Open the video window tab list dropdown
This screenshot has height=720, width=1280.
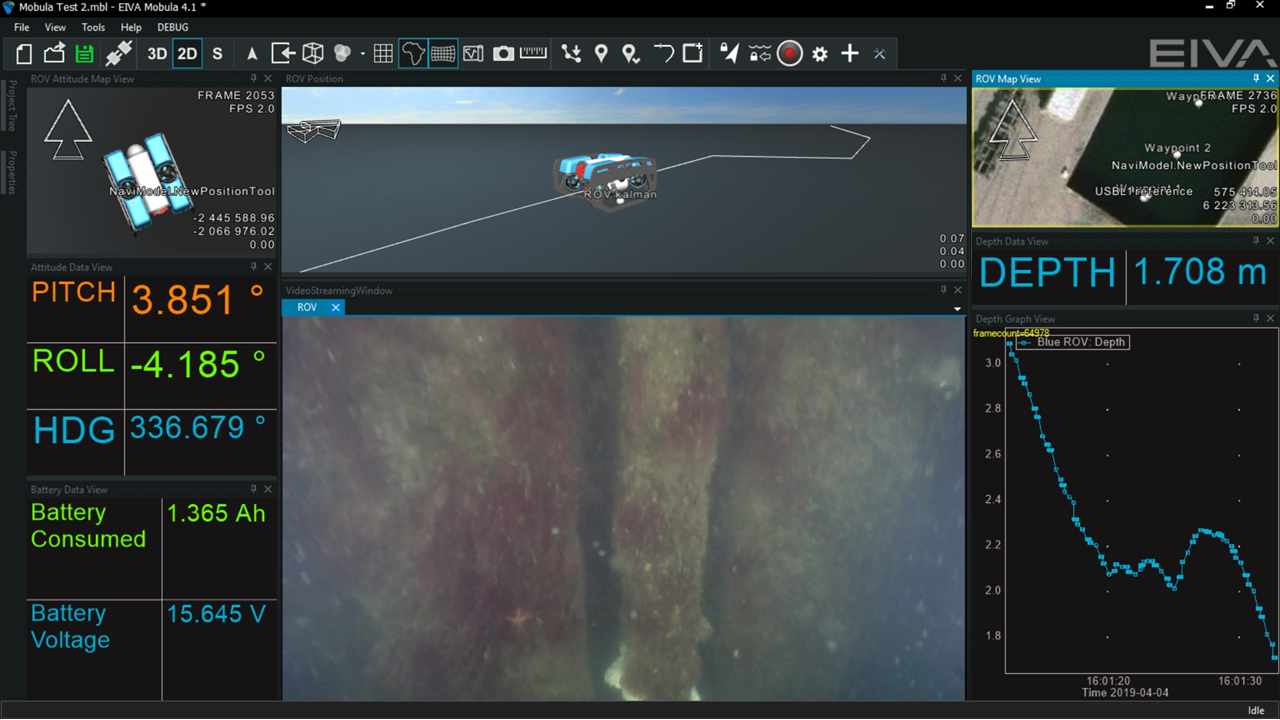point(957,309)
